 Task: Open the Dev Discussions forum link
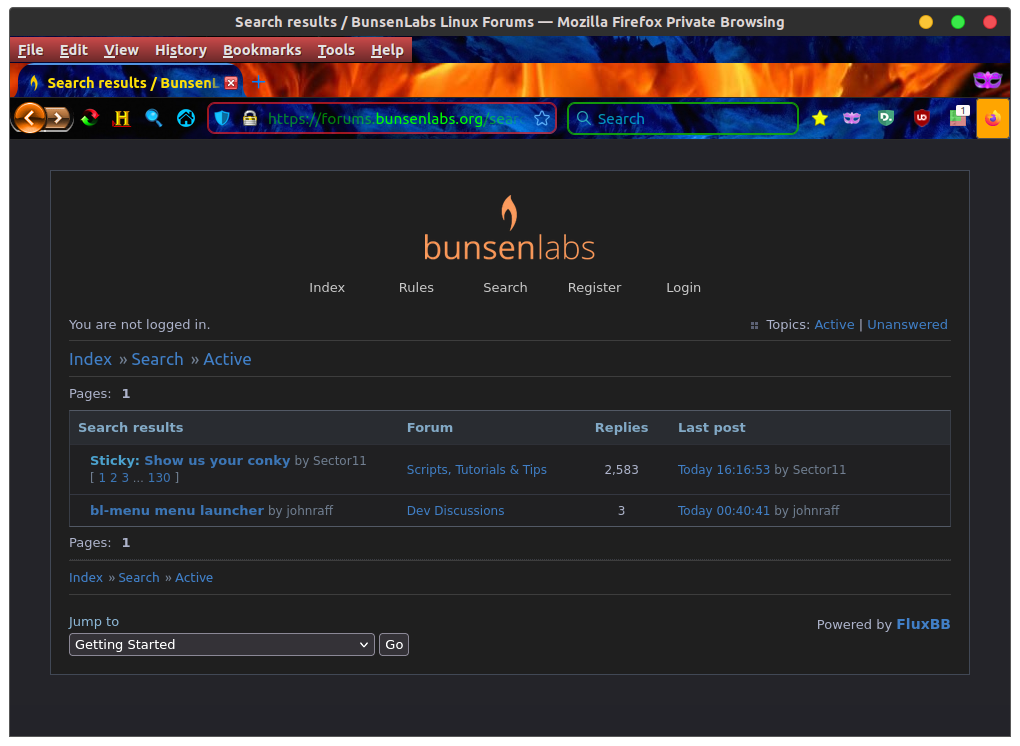click(x=455, y=511)
